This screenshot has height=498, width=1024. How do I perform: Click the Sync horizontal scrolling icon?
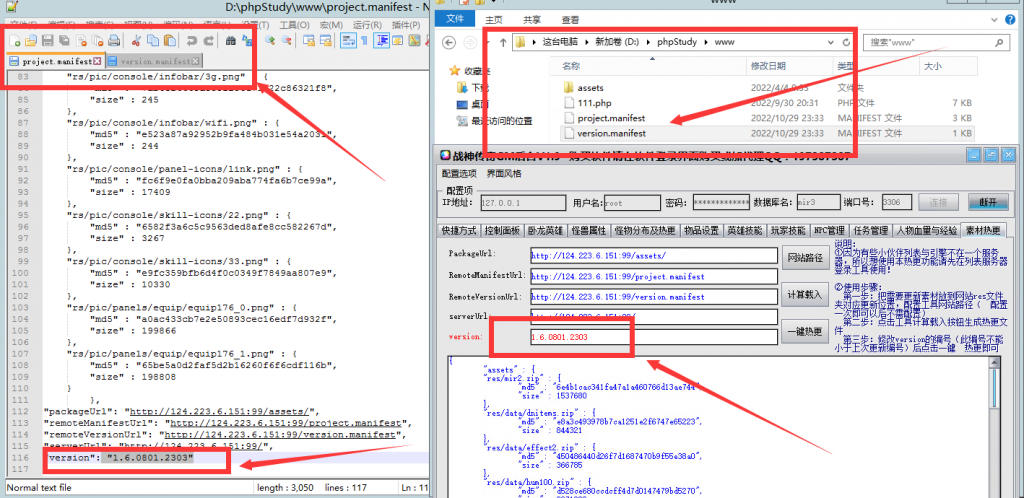click(325, 40)
